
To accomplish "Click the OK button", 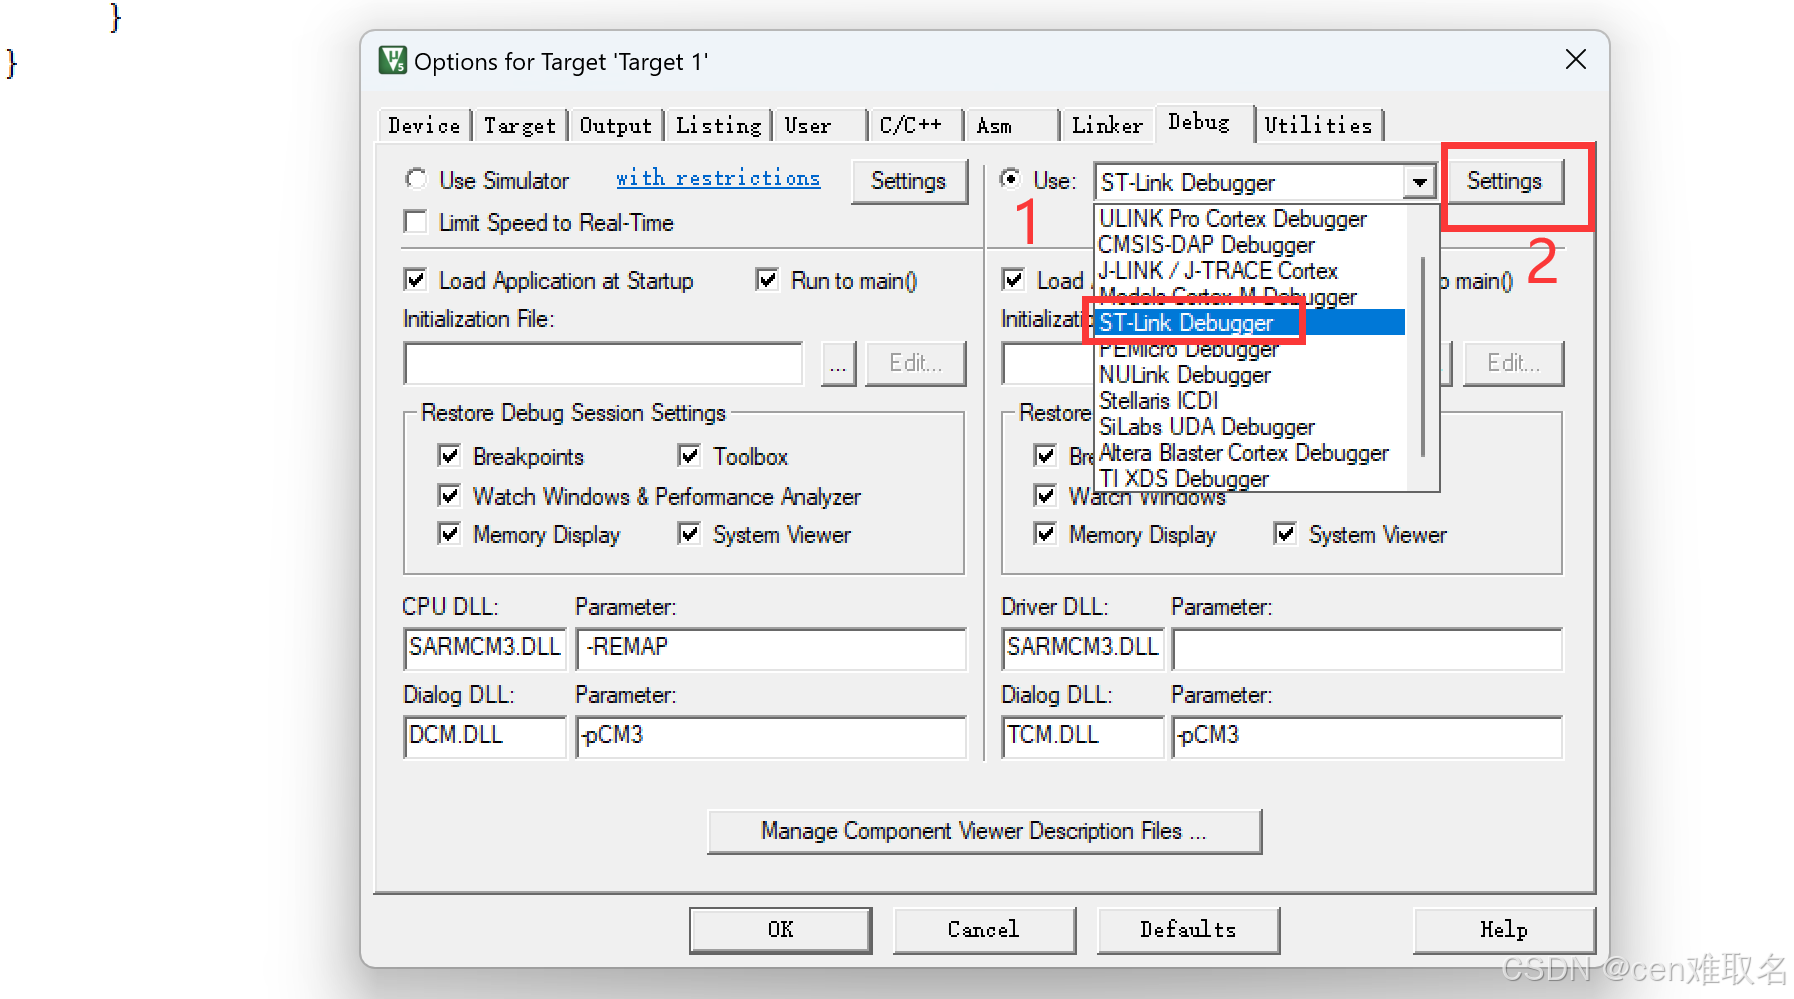I will coord(780,930).
